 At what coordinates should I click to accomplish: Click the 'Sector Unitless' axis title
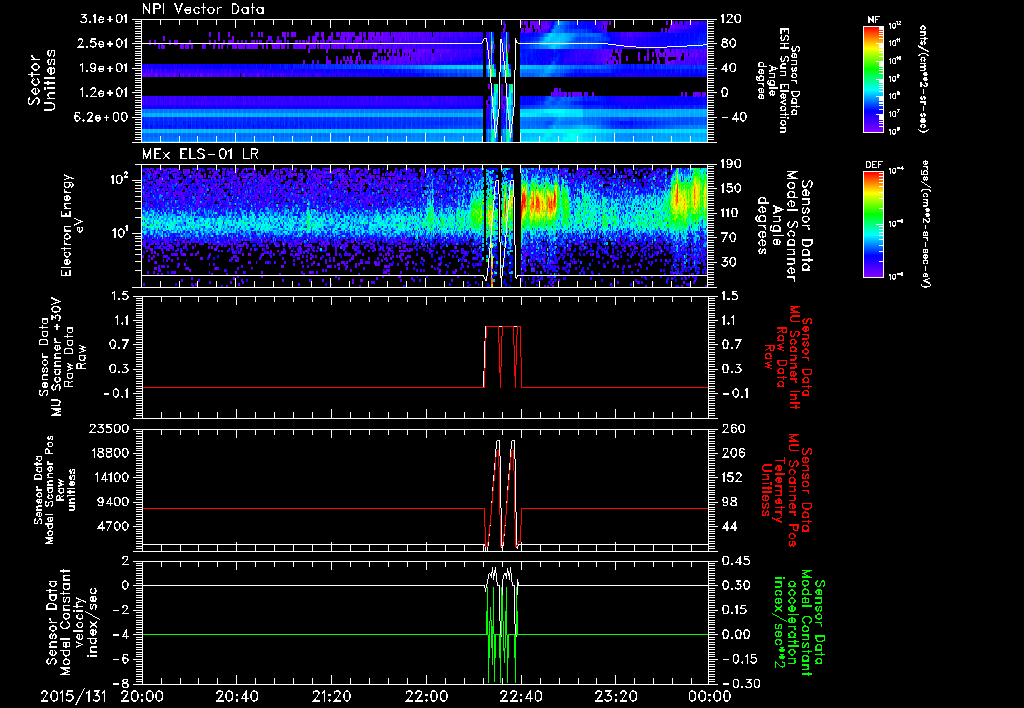tap(42, 80)
